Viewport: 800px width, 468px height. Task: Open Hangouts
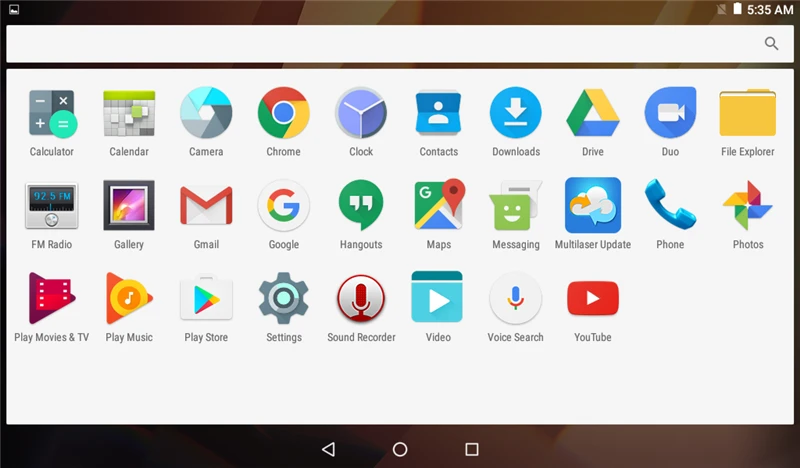(x=361, y=206)
